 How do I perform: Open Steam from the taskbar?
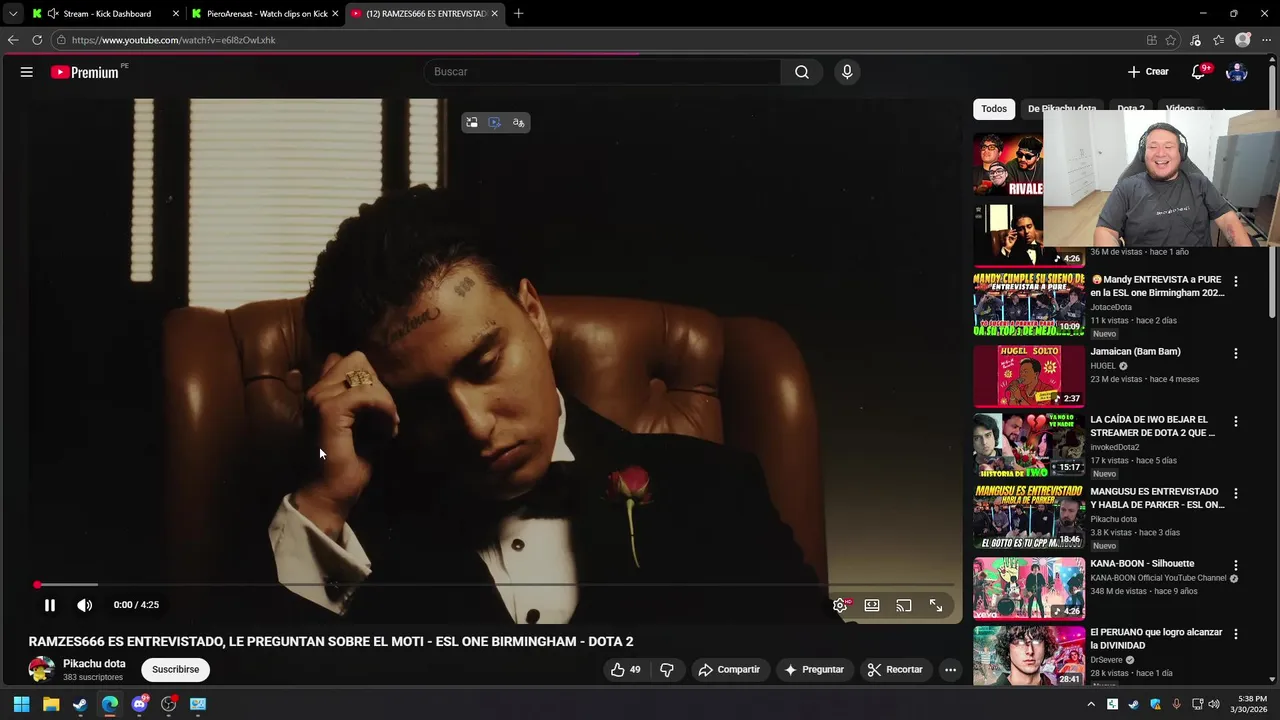click(80, 704)
